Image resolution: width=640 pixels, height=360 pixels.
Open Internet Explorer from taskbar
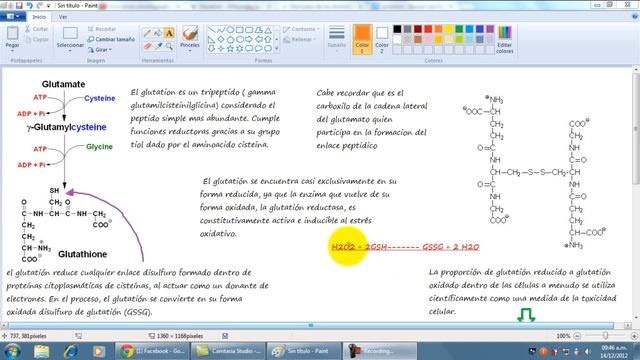point(70,351)
